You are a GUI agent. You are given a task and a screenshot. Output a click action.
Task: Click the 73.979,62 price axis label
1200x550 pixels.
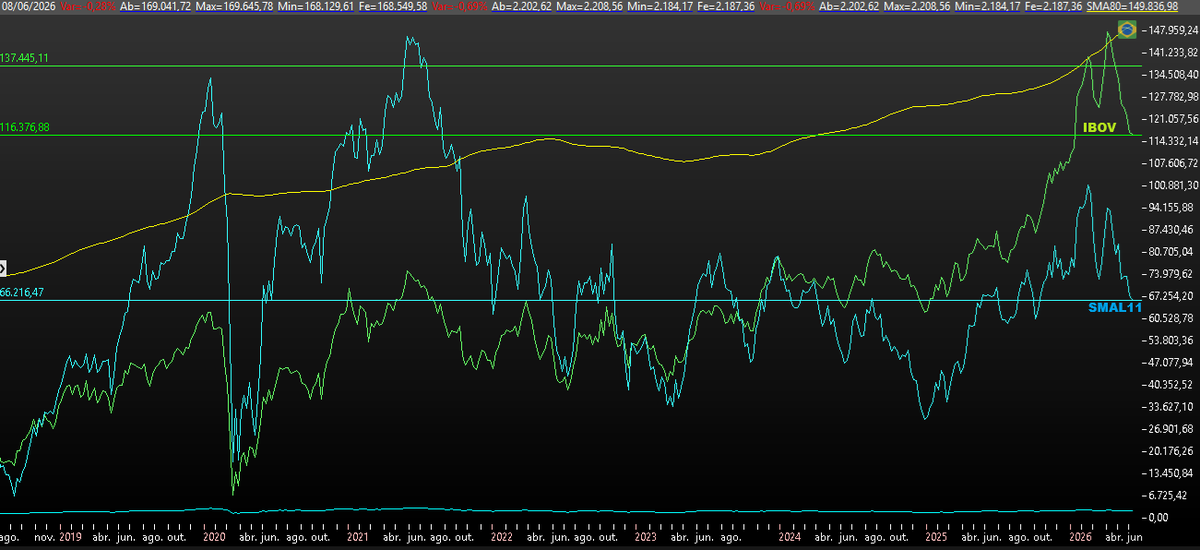coord(1171,273)
